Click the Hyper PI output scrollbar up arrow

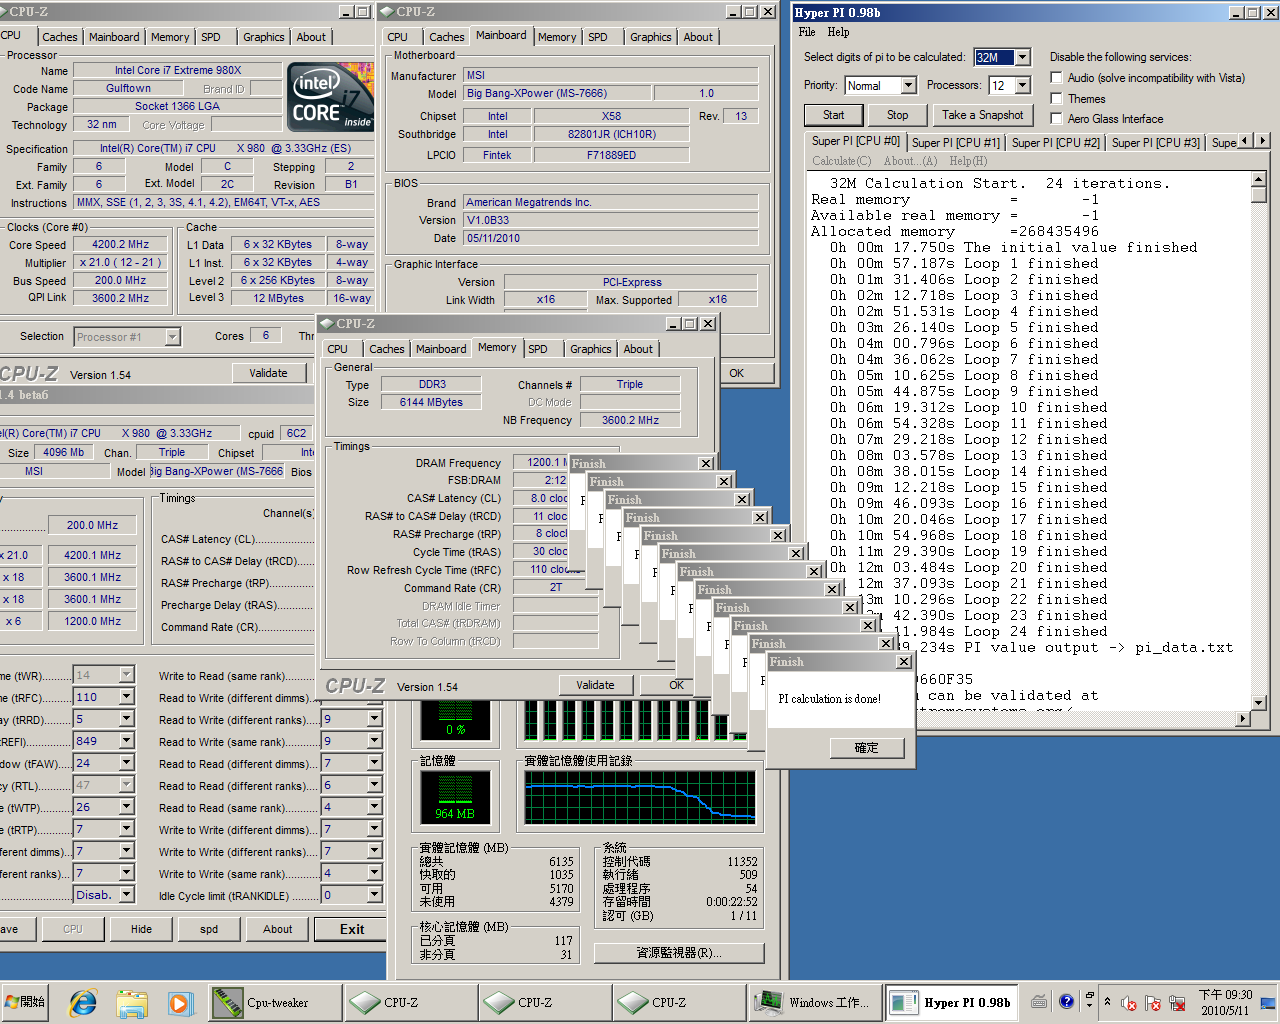point(1258,179)
